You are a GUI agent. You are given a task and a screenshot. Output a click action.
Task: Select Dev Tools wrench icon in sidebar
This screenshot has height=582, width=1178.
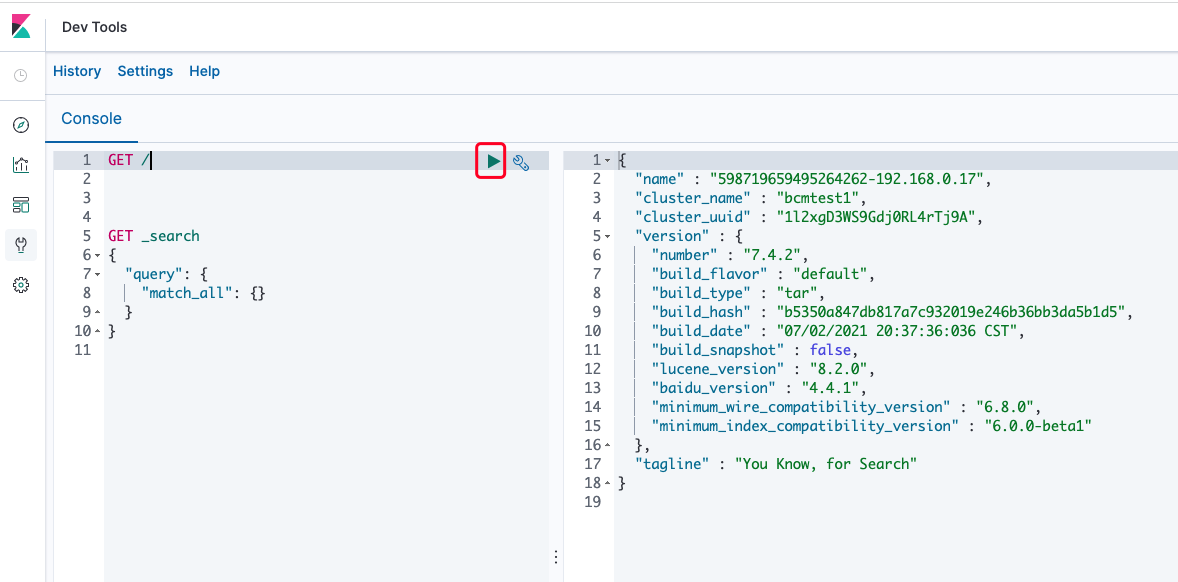pos(21,245)
